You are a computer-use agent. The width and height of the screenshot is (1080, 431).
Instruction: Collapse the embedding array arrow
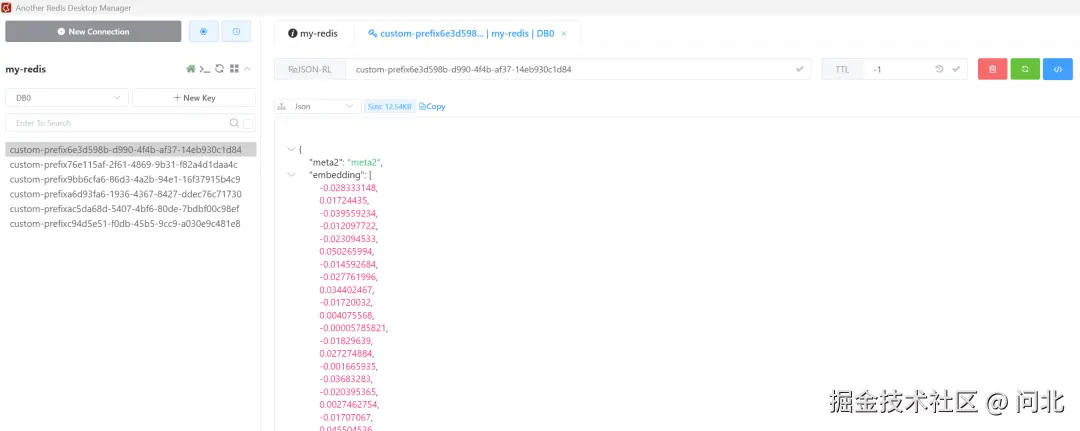291,175
